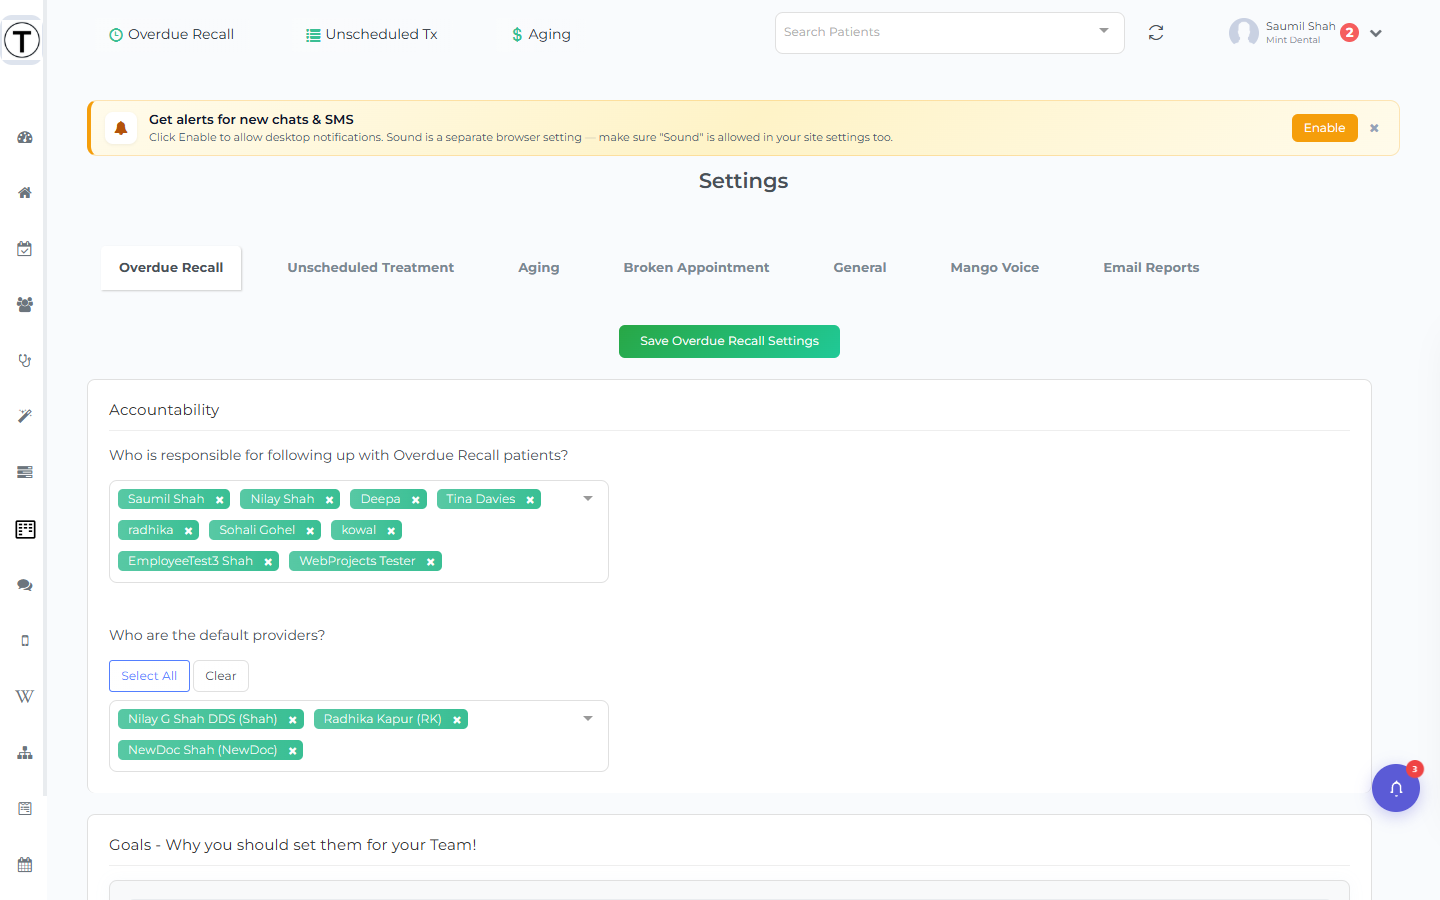The height and width of the screenshot is (900, 1440).
Task: Open the Wikipedia W sidebar icon
Action: coord(25,696)
